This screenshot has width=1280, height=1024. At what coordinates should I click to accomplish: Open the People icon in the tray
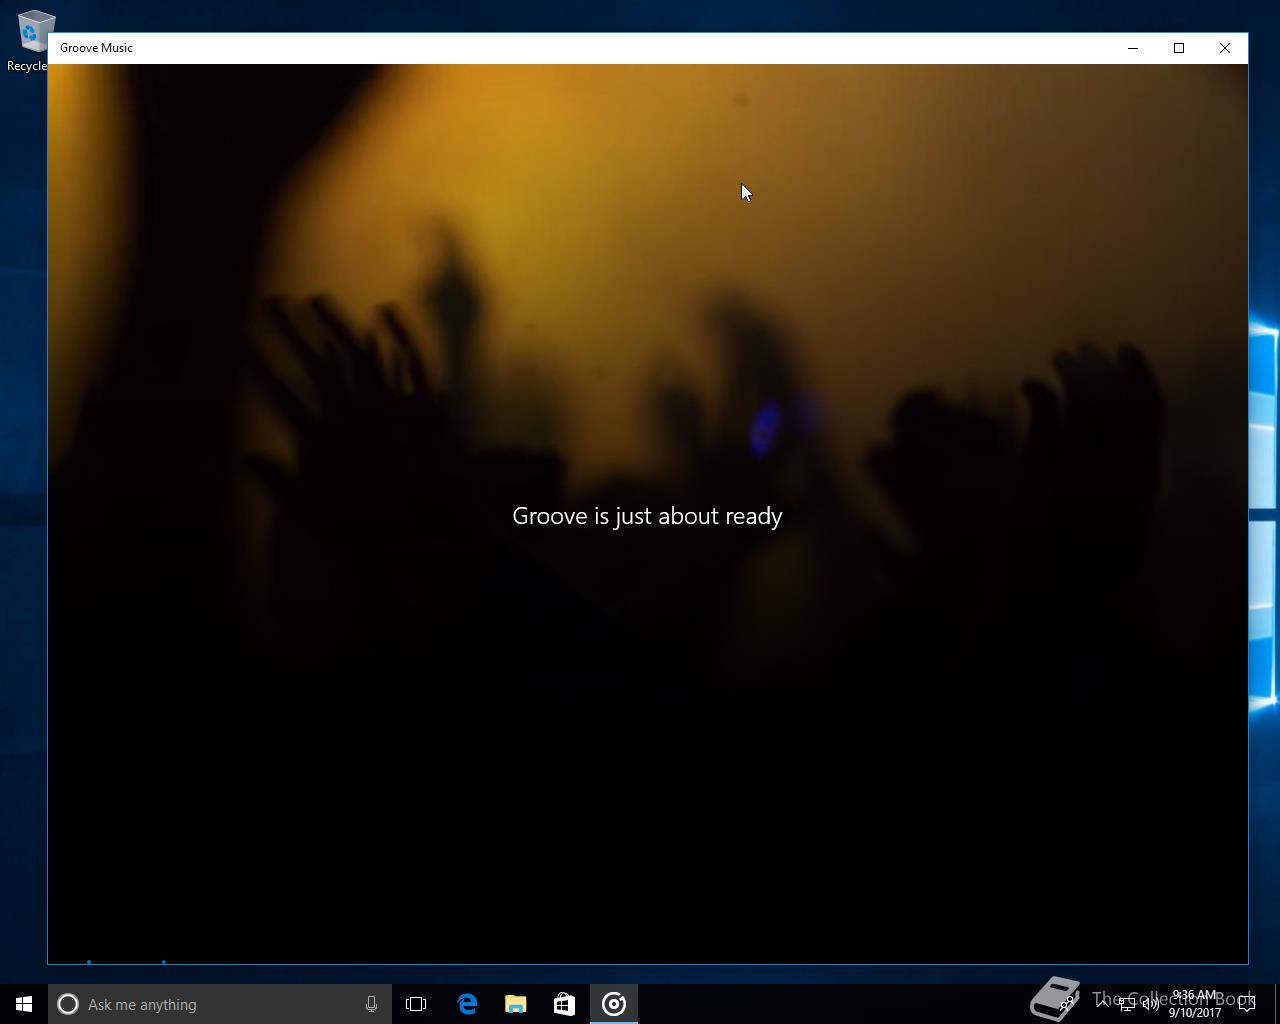[x=1069, y=1002]
